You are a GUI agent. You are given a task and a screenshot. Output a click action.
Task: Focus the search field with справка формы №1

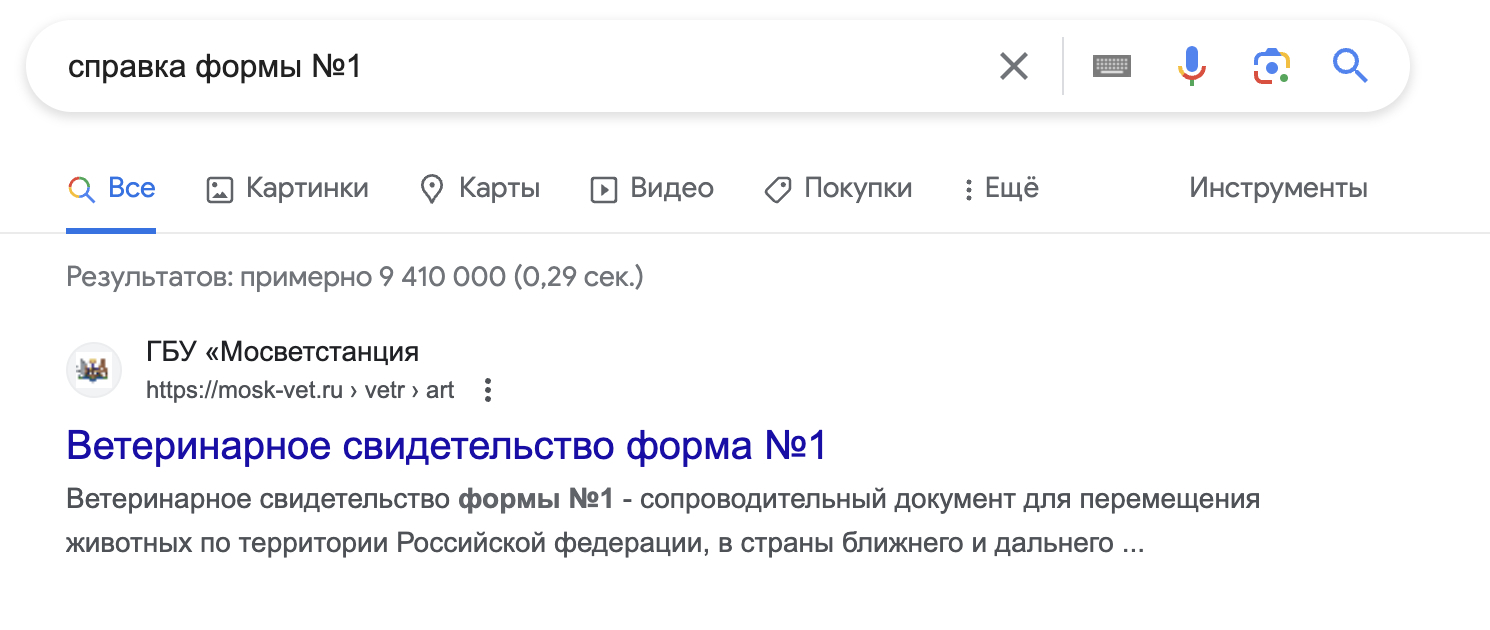pos(500,67)
